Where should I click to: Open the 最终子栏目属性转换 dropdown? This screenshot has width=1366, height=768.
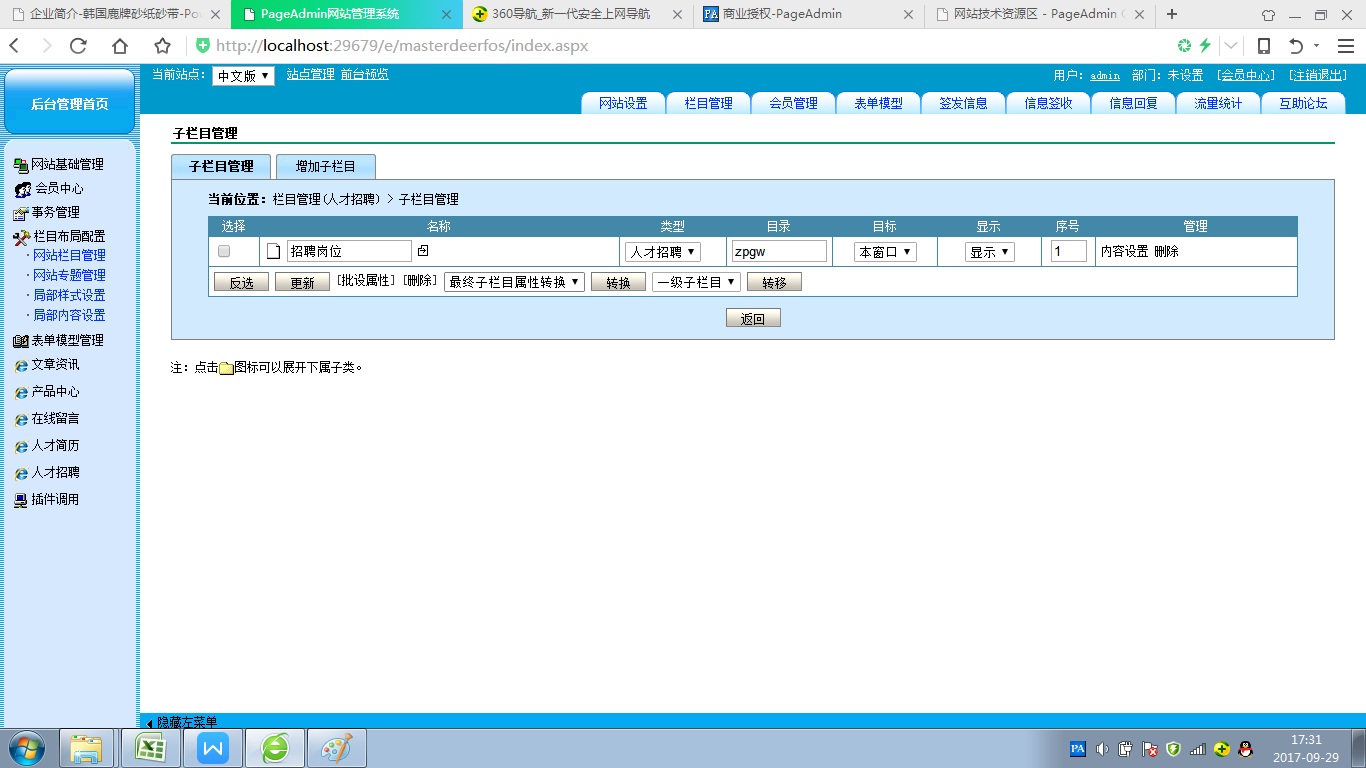(514, 282)
